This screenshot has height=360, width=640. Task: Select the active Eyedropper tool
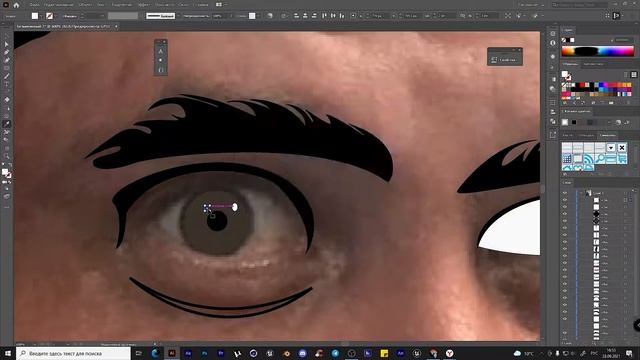[7, 124]
